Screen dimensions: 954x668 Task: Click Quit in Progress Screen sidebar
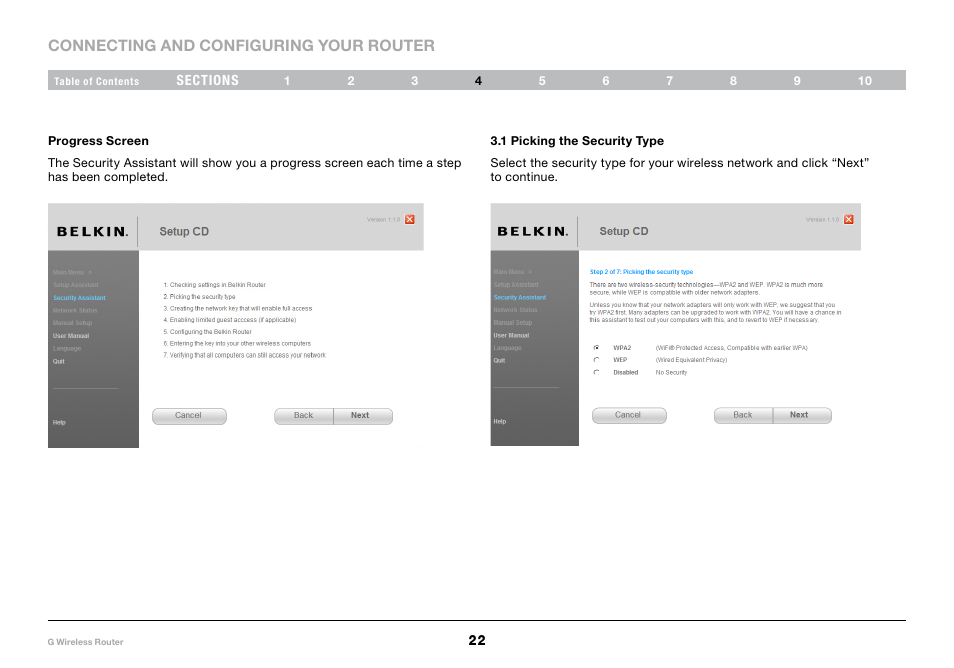58,361
